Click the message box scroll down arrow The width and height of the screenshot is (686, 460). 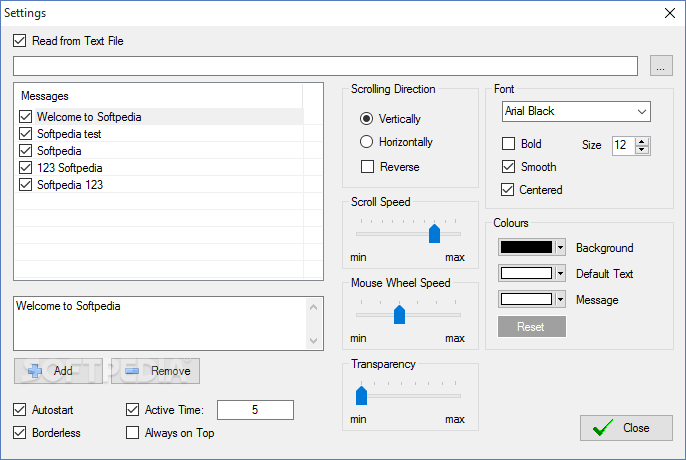(x=313, y=341)
